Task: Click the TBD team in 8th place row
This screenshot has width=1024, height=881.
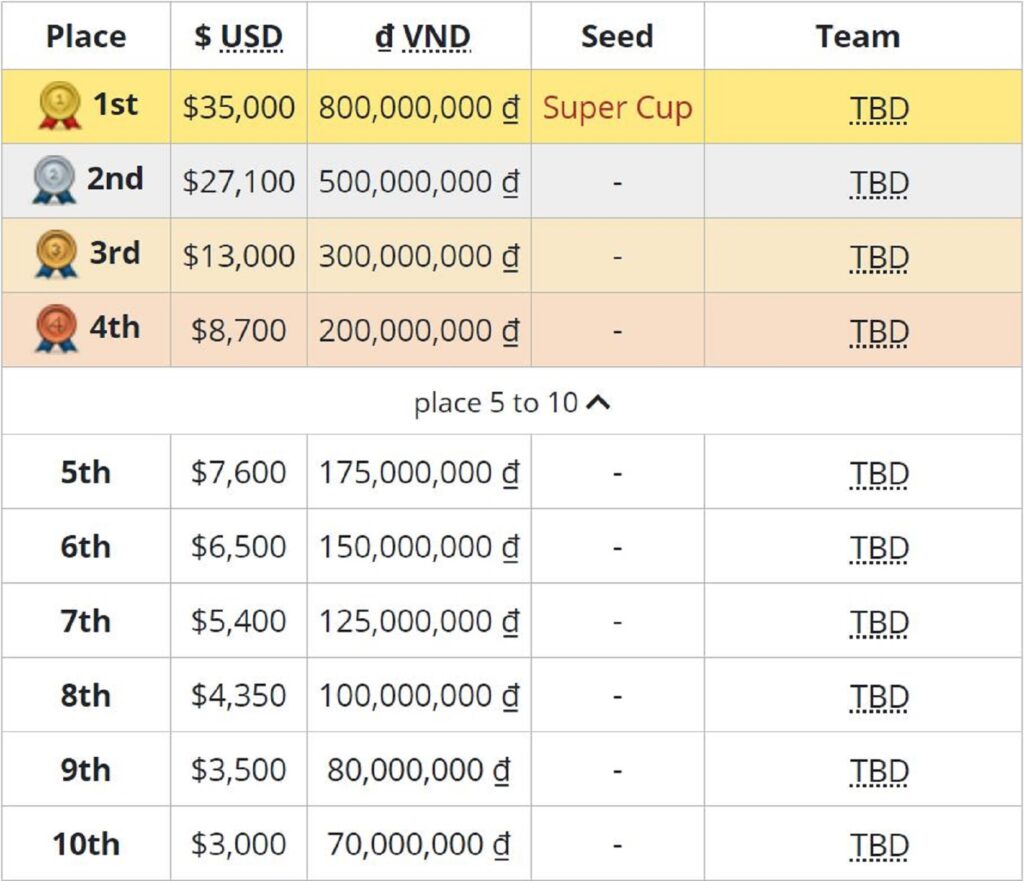Action: pos(879,697)
